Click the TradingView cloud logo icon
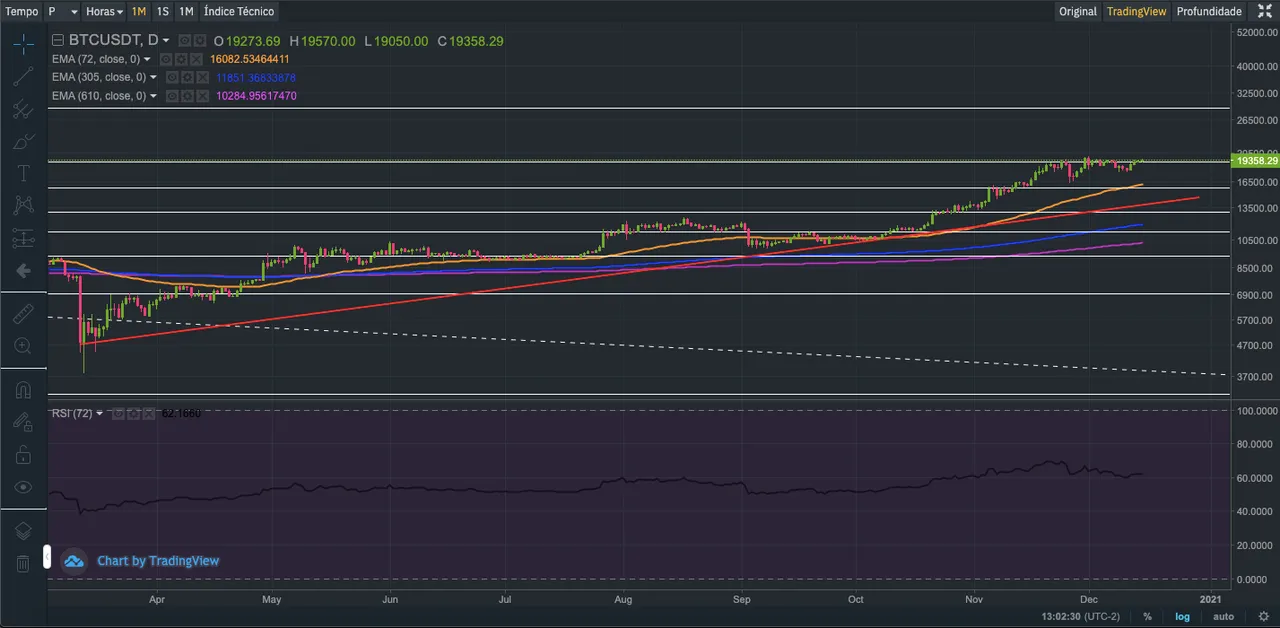Image resolution: width=1280 pixels, height=628 pixels. (x=73, y=561)
